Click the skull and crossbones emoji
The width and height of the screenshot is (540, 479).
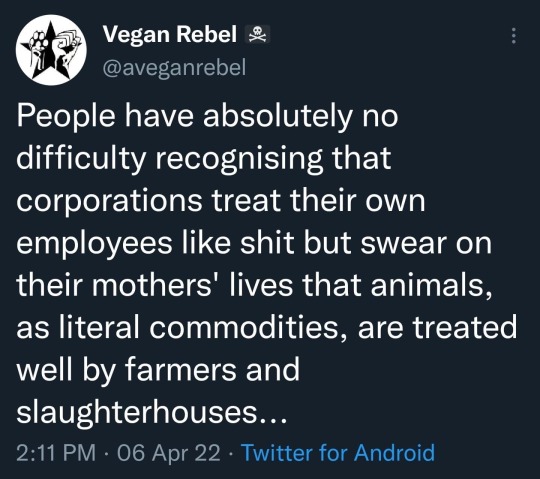[257, 35]
